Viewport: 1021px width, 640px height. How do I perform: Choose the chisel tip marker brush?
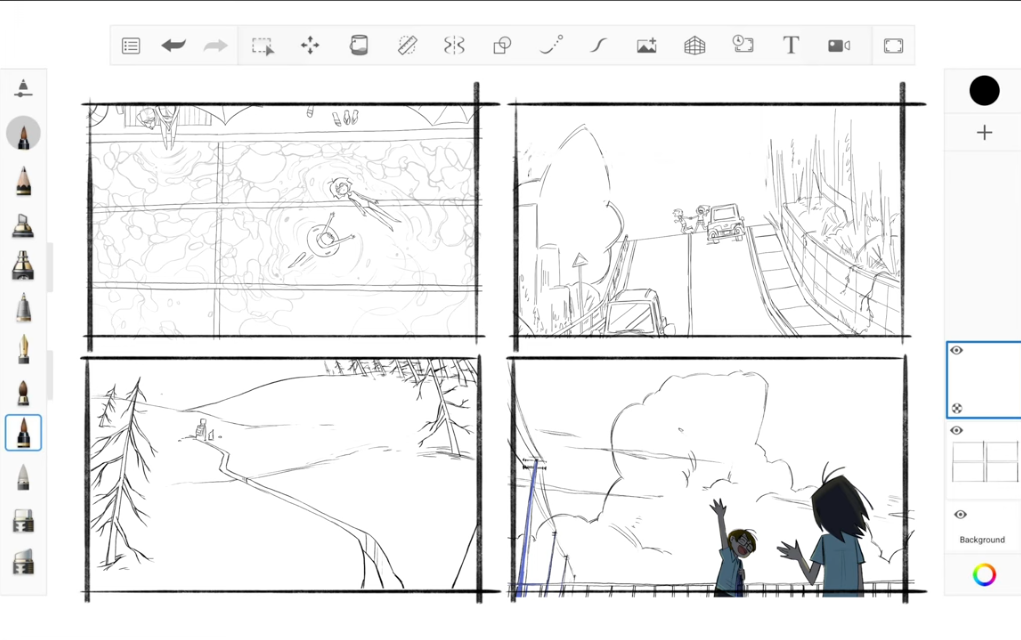[23, 266]
